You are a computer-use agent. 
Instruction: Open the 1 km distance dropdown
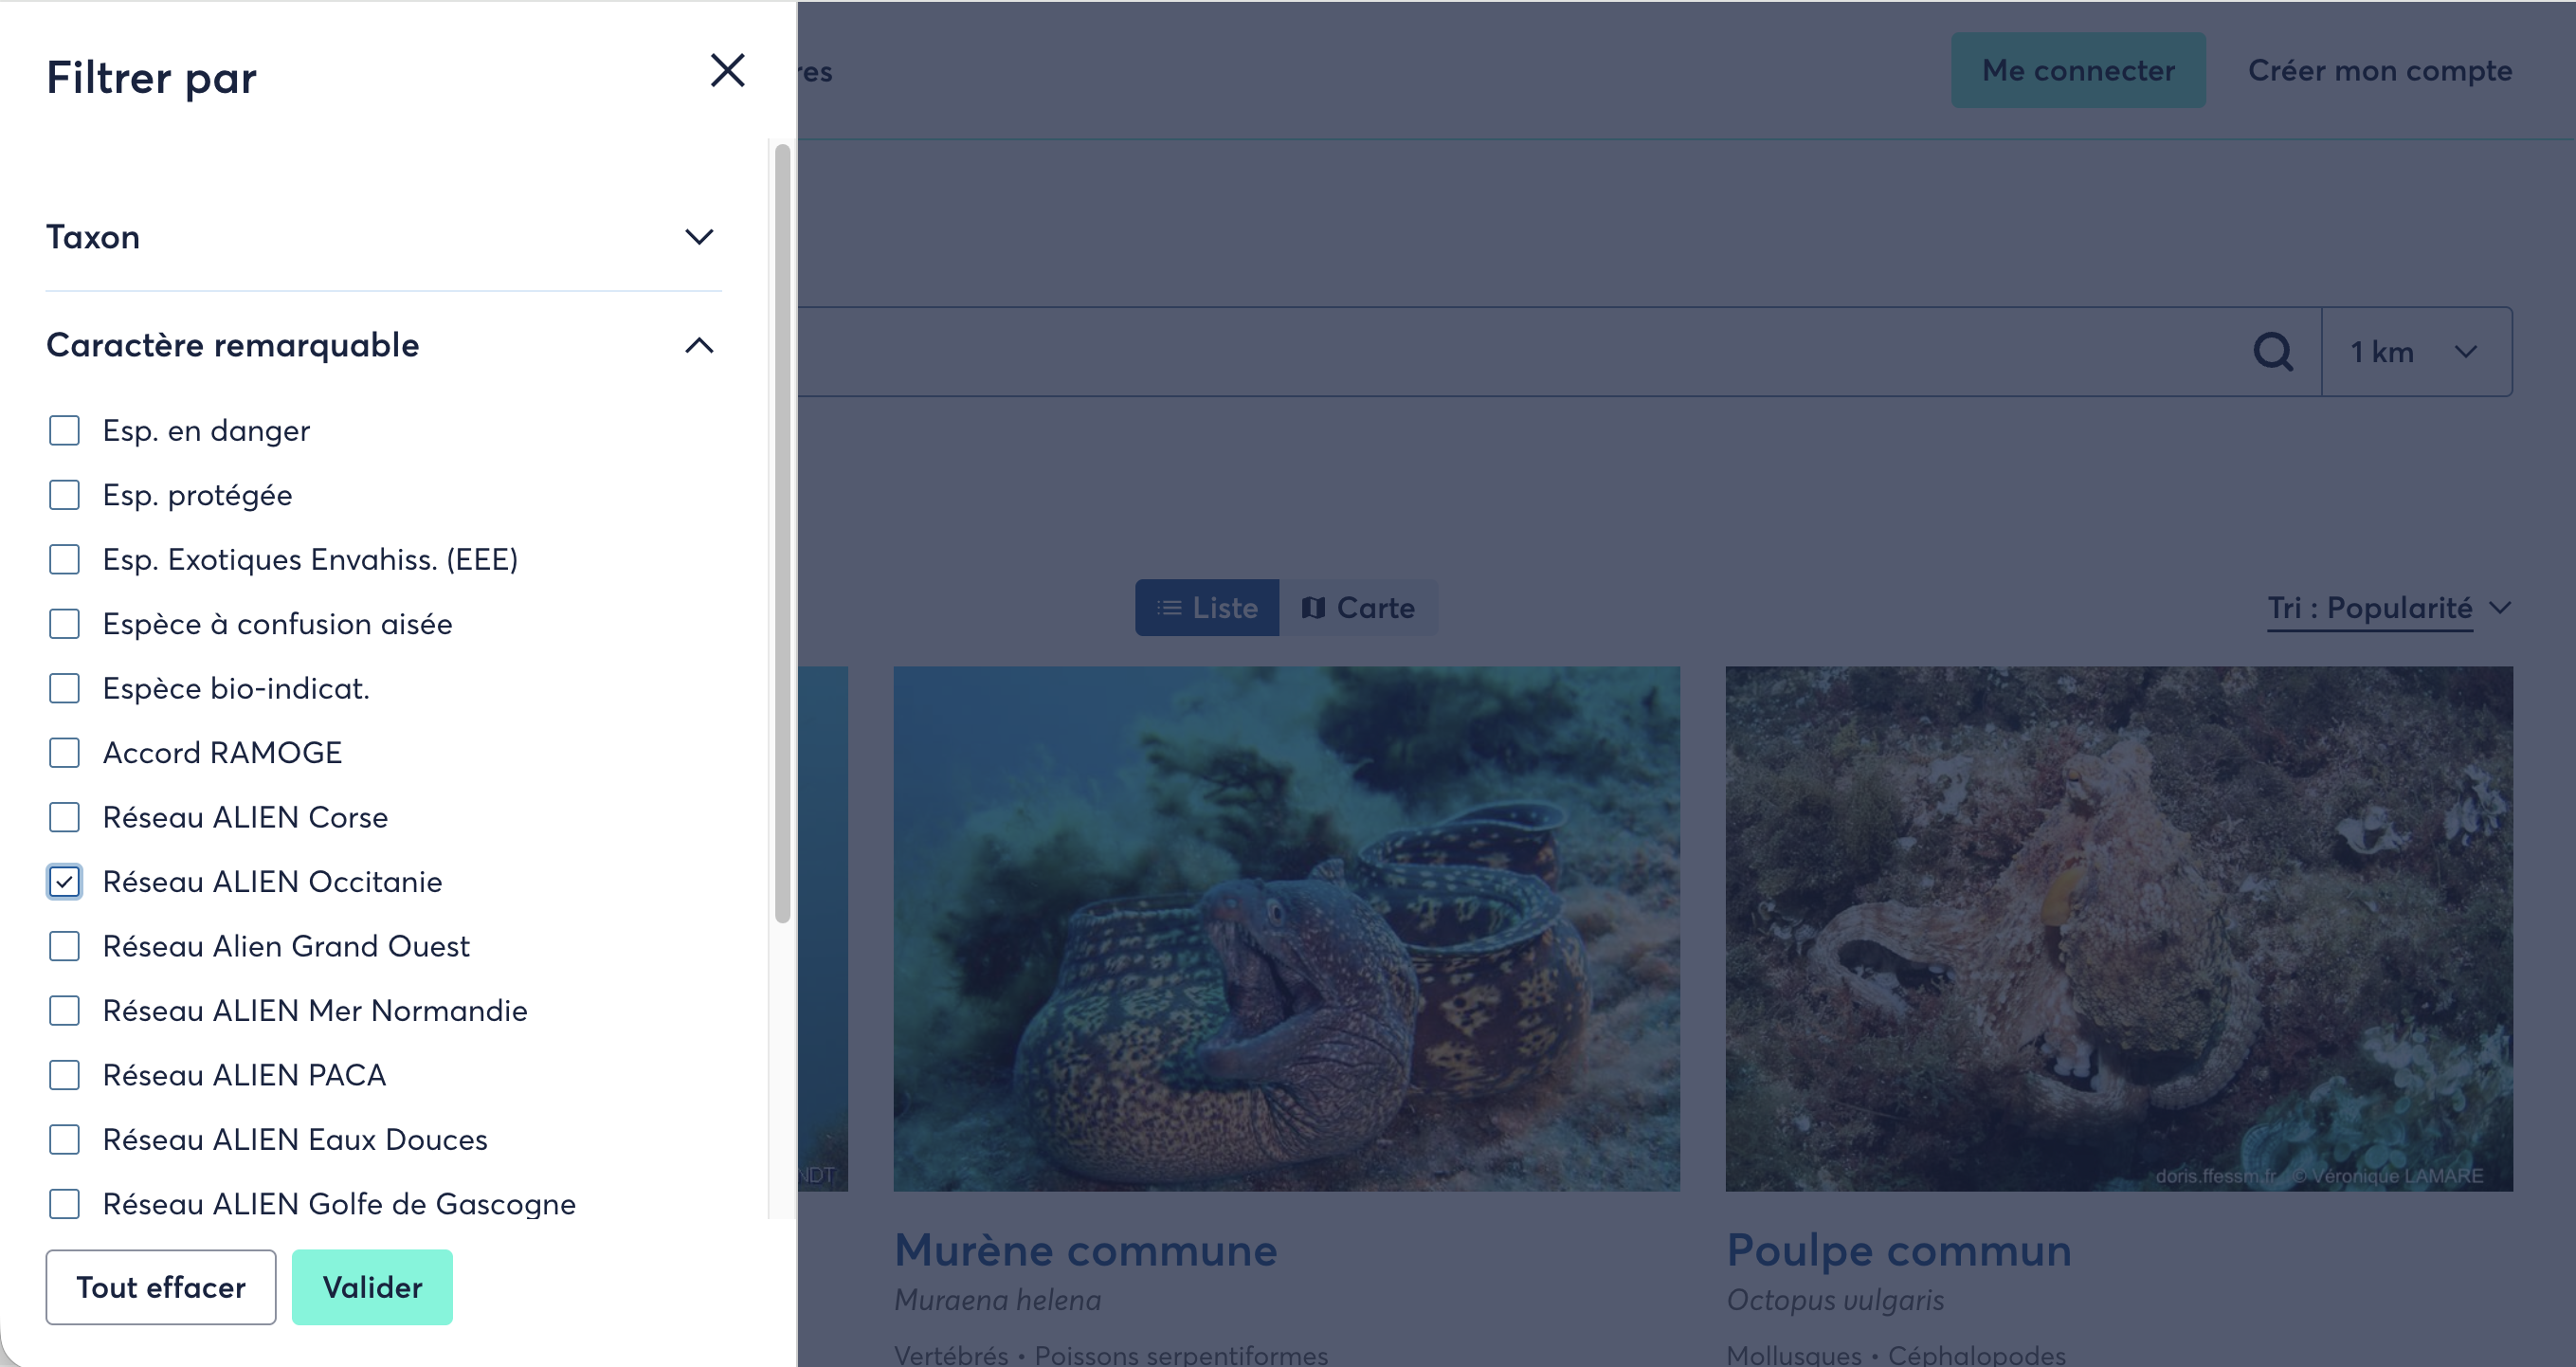tap(2416, 352)
